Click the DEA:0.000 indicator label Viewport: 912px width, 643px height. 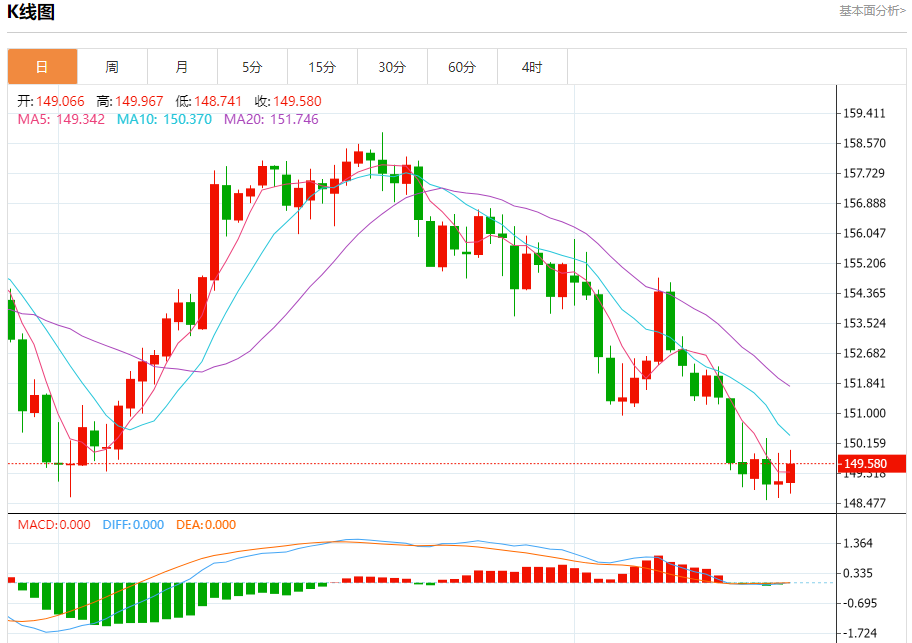pos(206,524)
